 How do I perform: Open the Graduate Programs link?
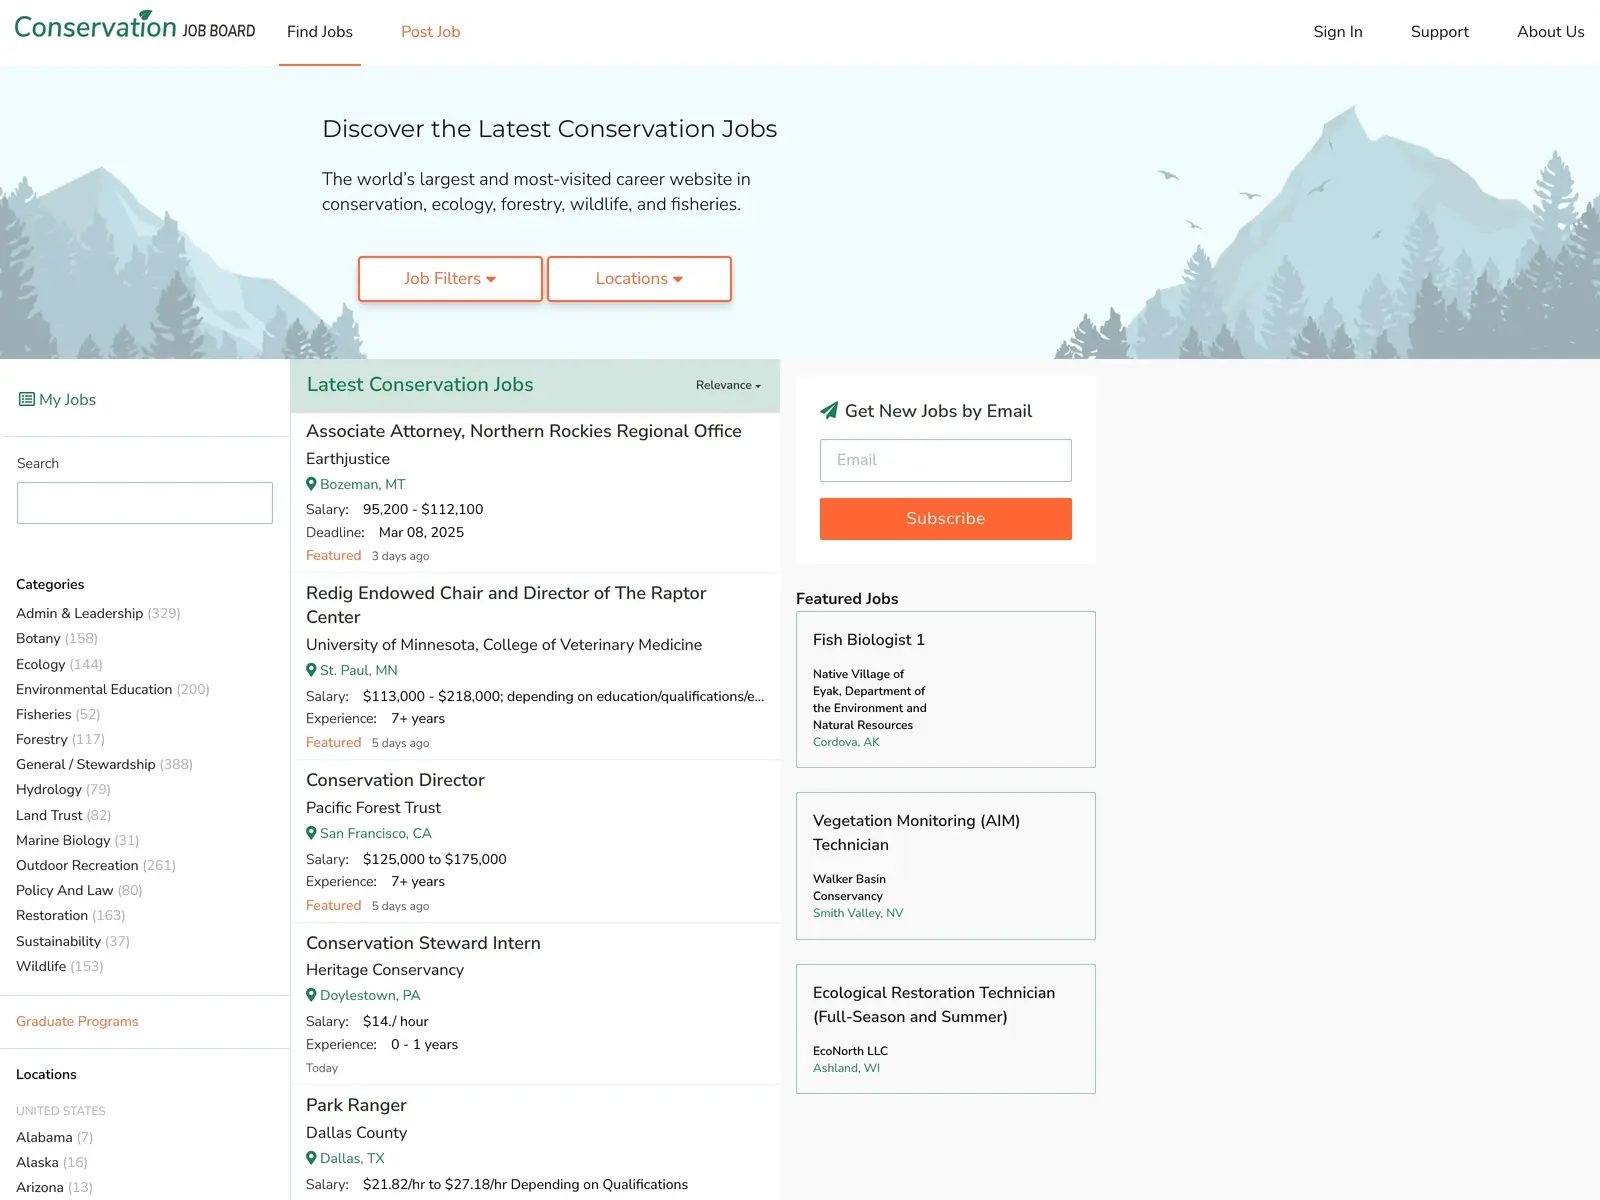click(77, 1021)
